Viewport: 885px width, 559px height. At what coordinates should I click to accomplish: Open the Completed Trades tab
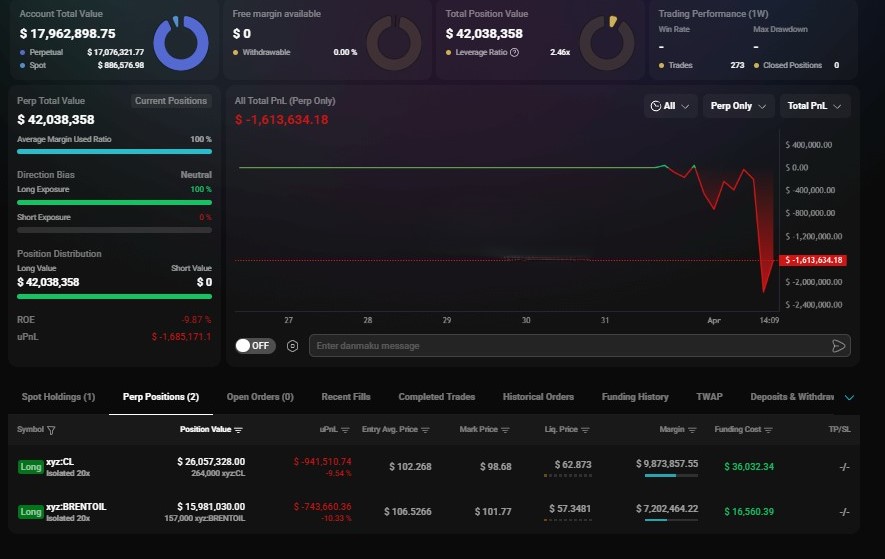point(437,397)
